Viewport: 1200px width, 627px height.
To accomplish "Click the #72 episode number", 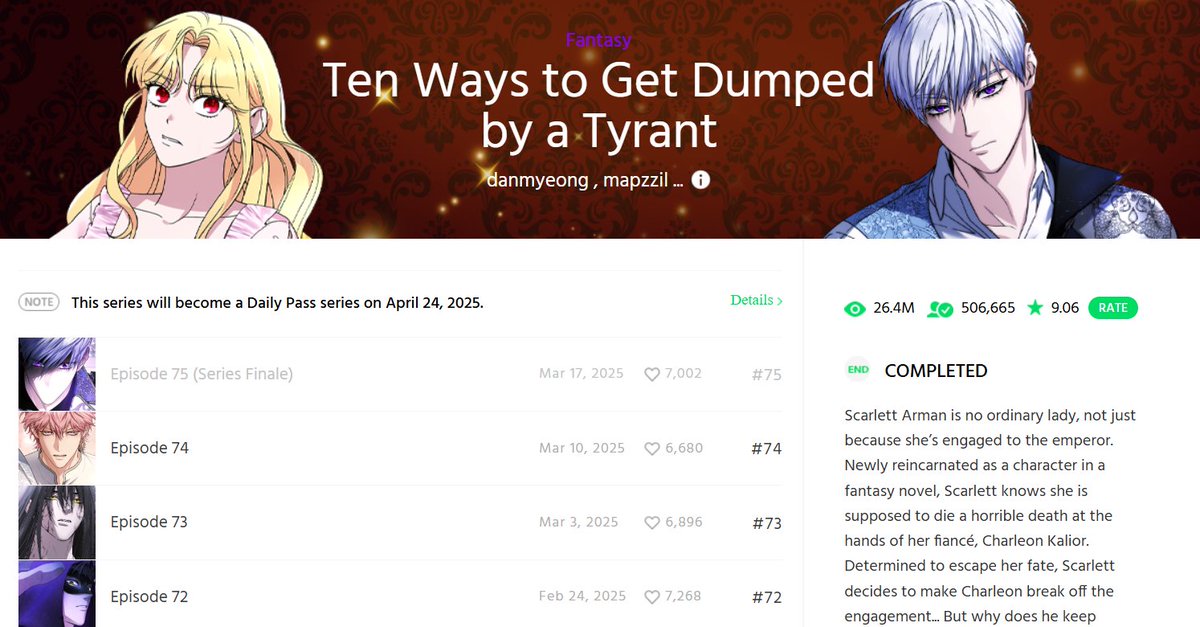I will (766, 597).
